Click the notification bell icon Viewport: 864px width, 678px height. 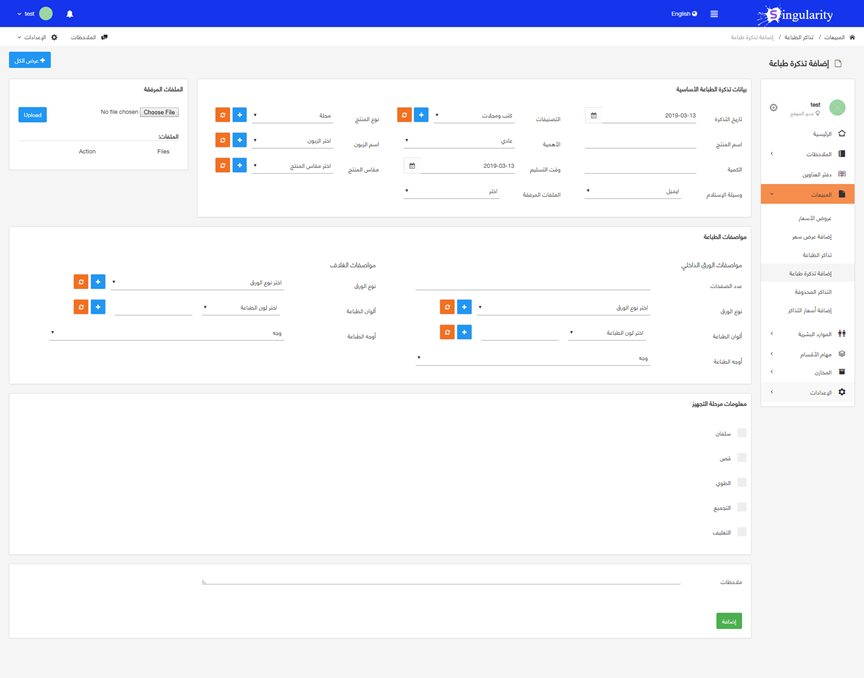point(69,14)
